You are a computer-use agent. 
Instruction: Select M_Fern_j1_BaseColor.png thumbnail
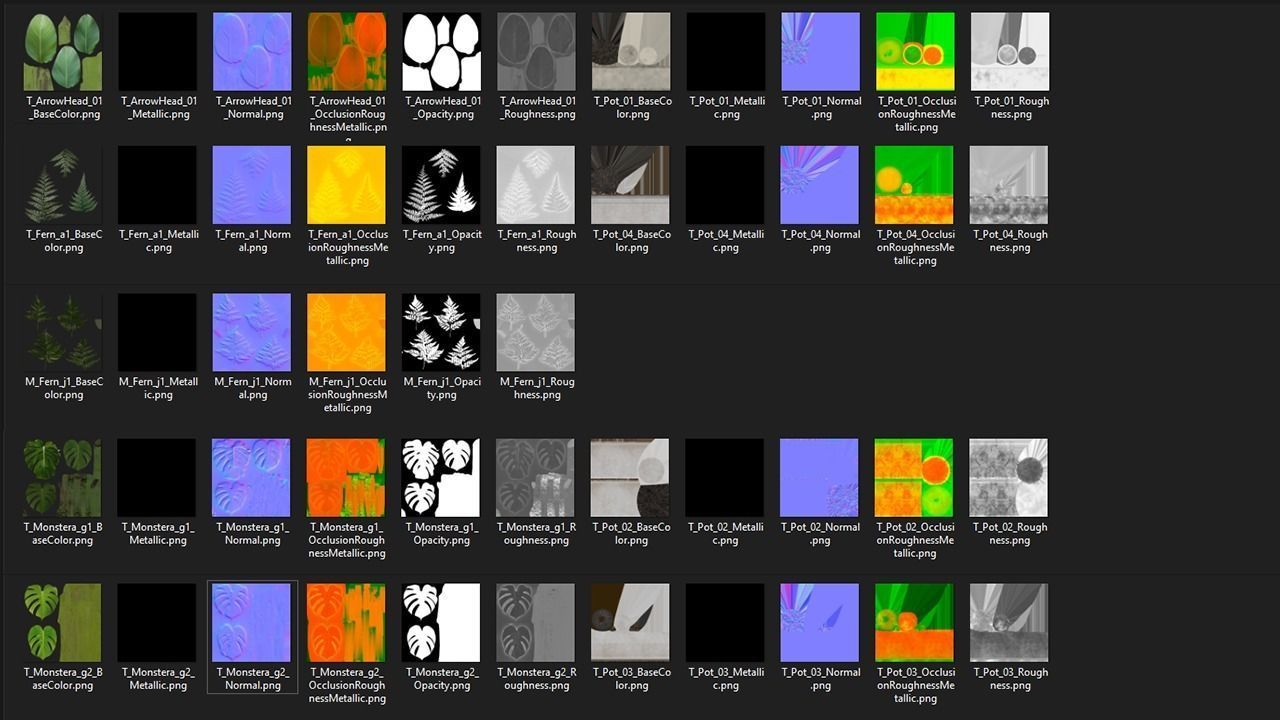tap(63, 332)
